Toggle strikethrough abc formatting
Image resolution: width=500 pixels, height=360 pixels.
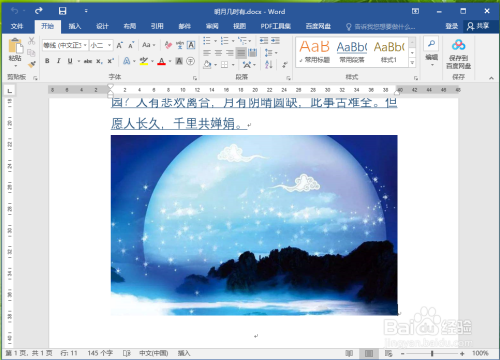coord(88,61)
